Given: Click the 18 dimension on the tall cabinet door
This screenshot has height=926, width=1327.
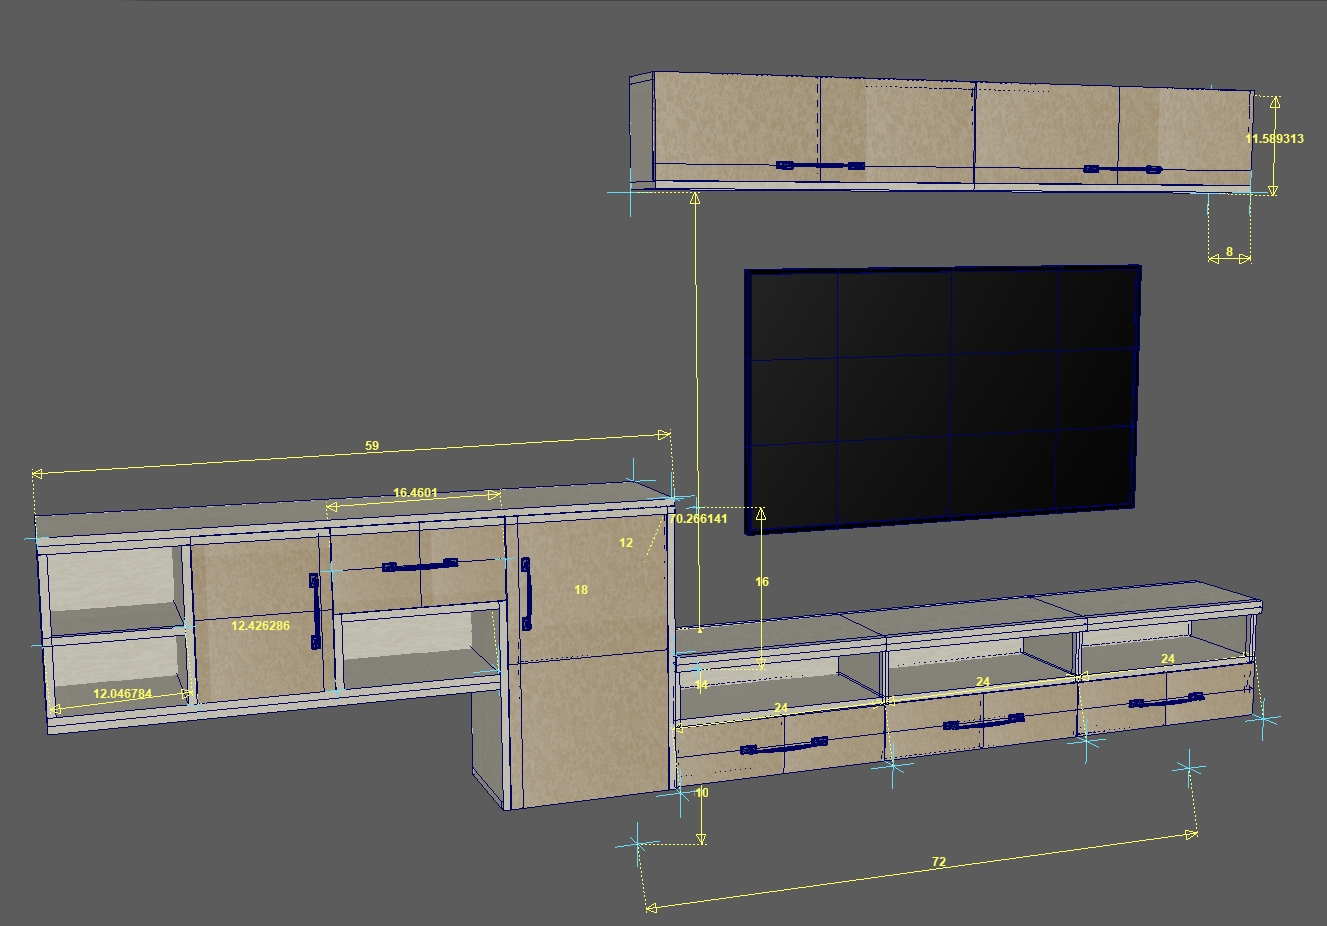Looking at the screenshot, I should point(581,590).
